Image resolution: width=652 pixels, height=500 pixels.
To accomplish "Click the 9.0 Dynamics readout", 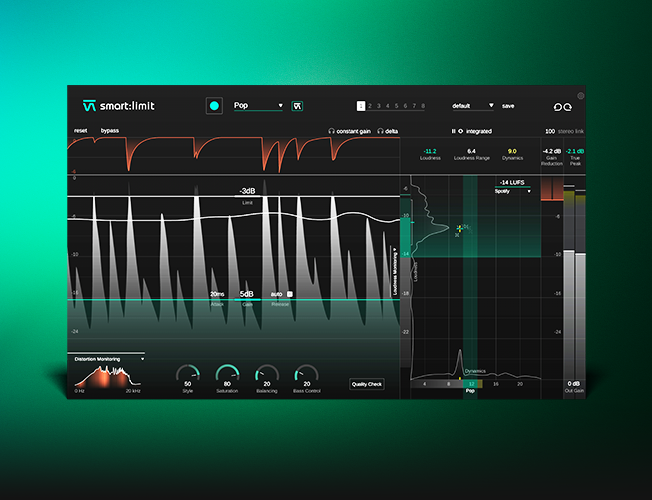I will click(x=512, y=151).
